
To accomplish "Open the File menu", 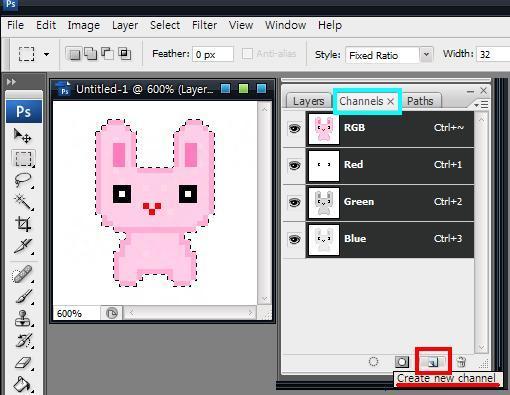I will tap(15, 25).
